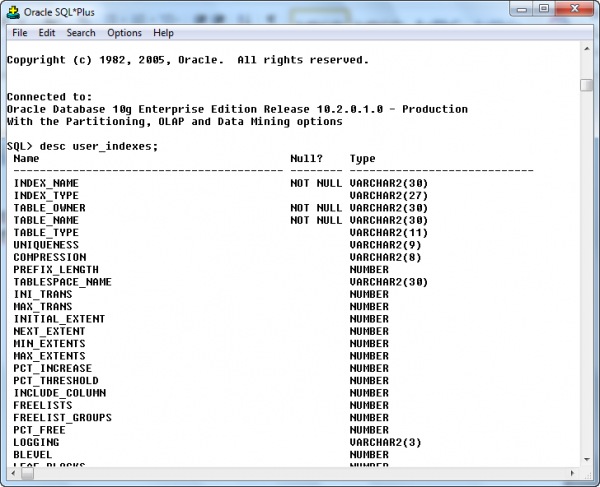600x487 pixels.
Task: Open the Help menu
Action: click(163, 33)
